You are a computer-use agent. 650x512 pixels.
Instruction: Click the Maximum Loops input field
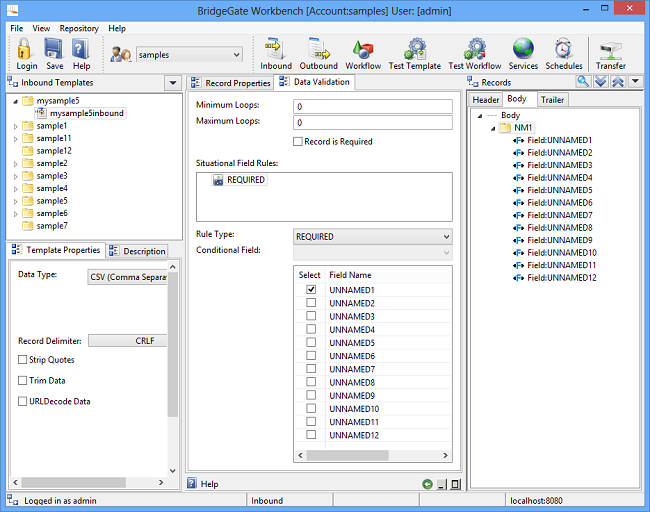click(373, 123)
